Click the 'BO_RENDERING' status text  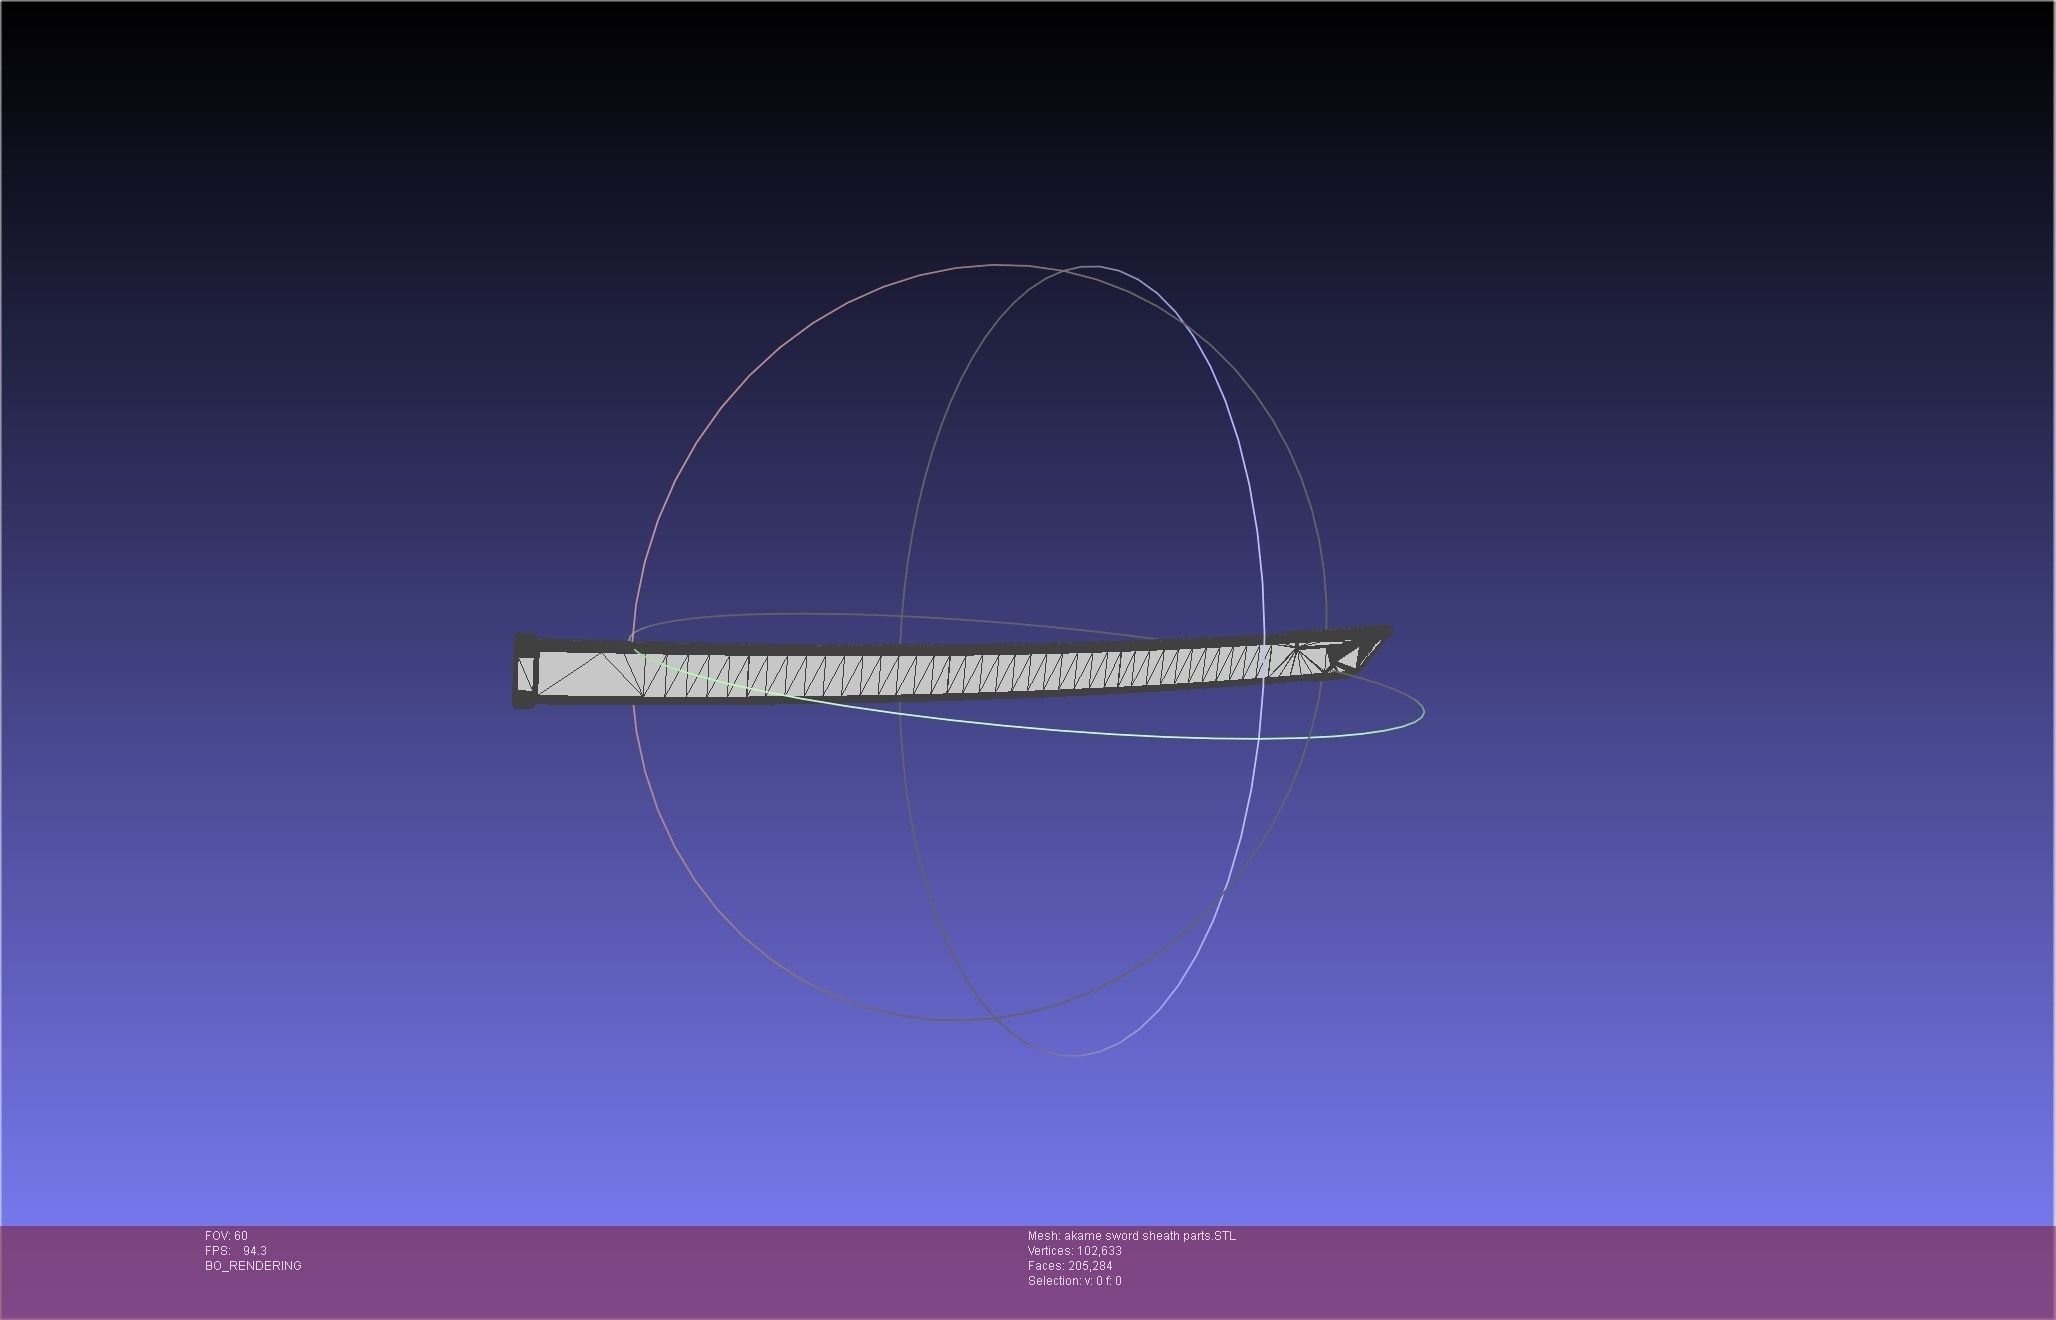(253, 1266)
